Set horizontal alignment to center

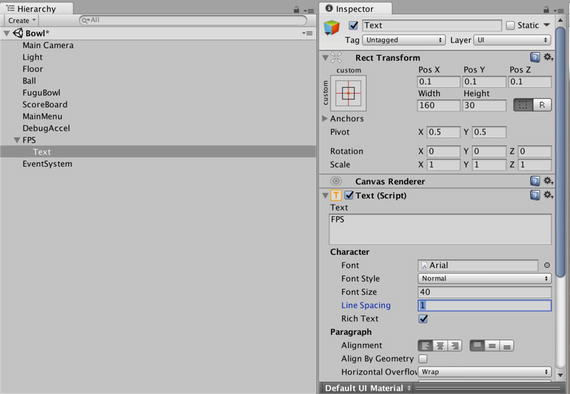(x=440, y=345)
